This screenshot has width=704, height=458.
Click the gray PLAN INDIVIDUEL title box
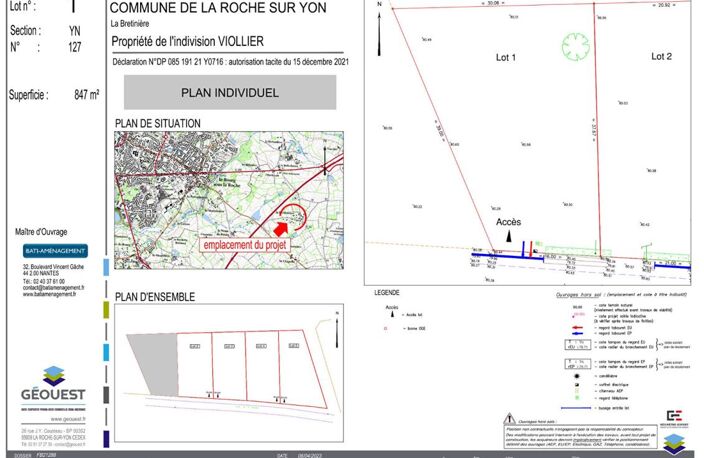(x=230, y=92)
